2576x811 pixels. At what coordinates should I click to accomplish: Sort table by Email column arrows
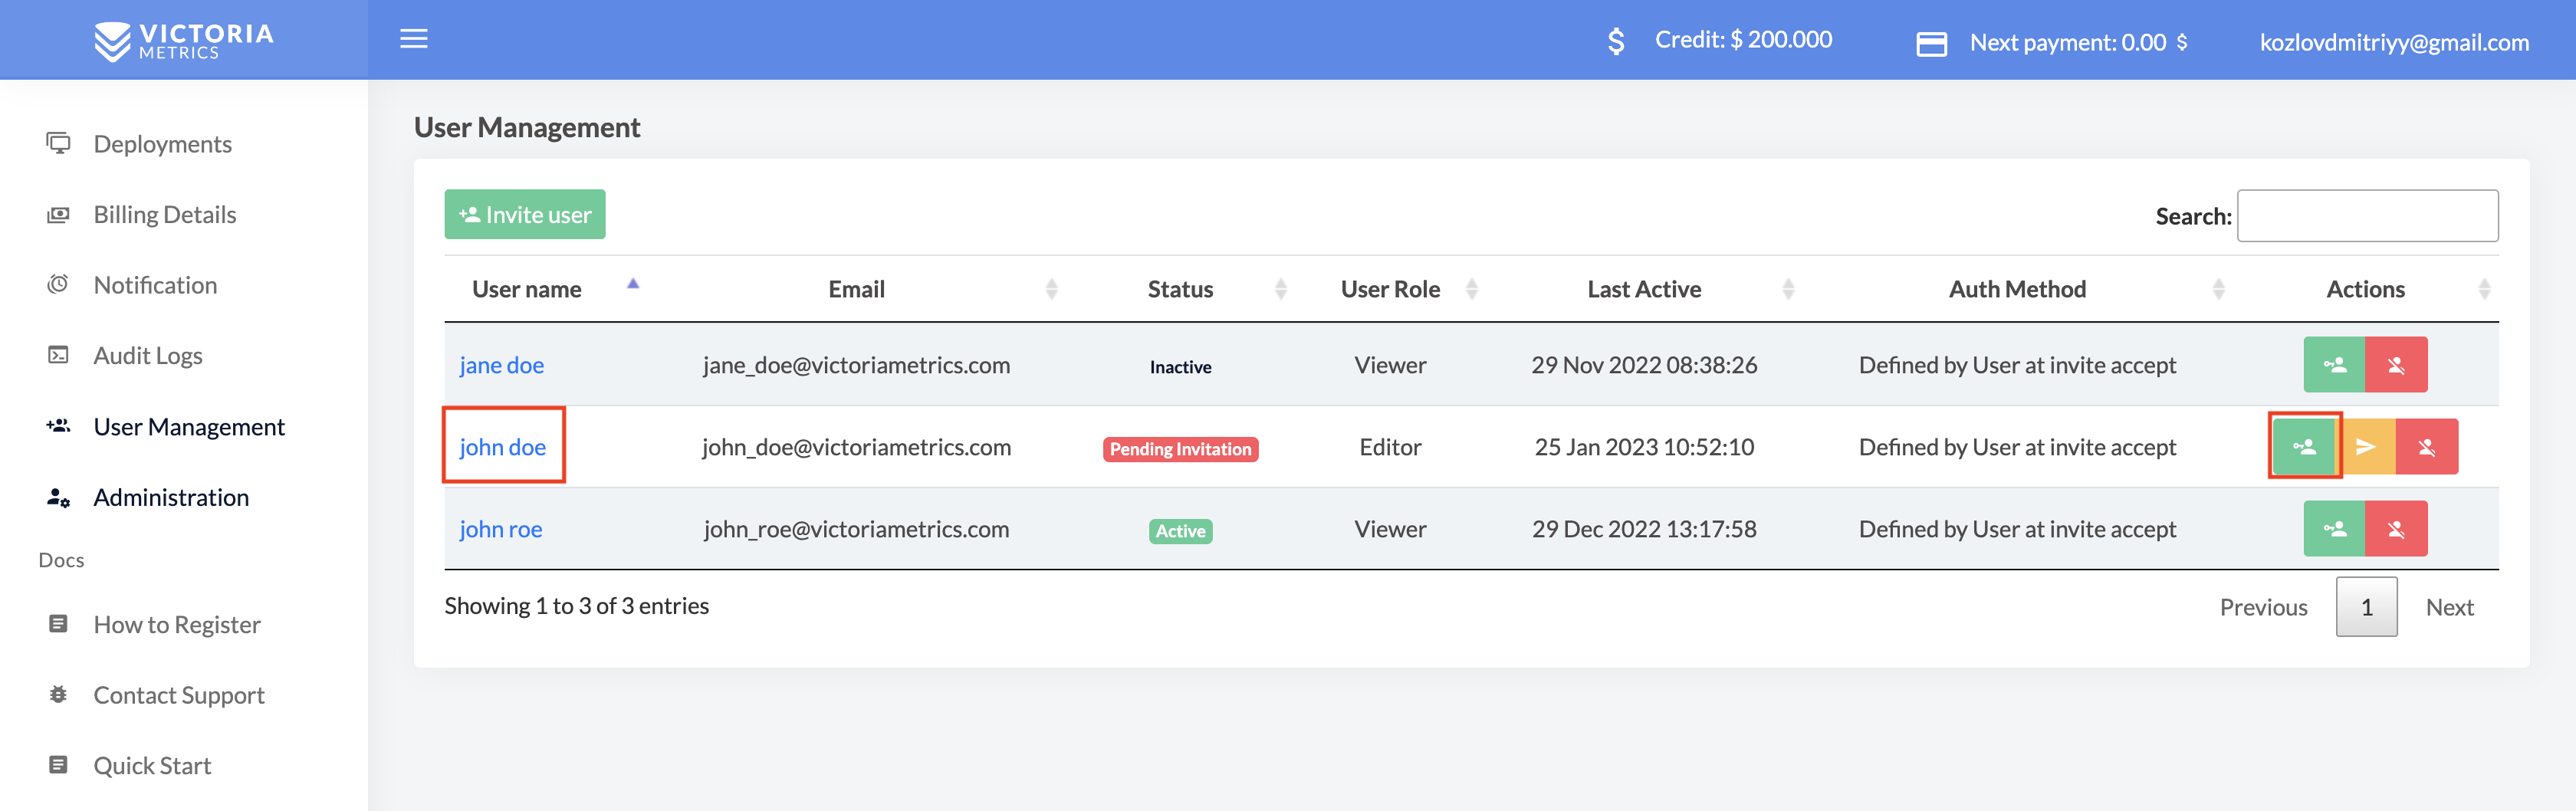click(x=1051, y=289)
